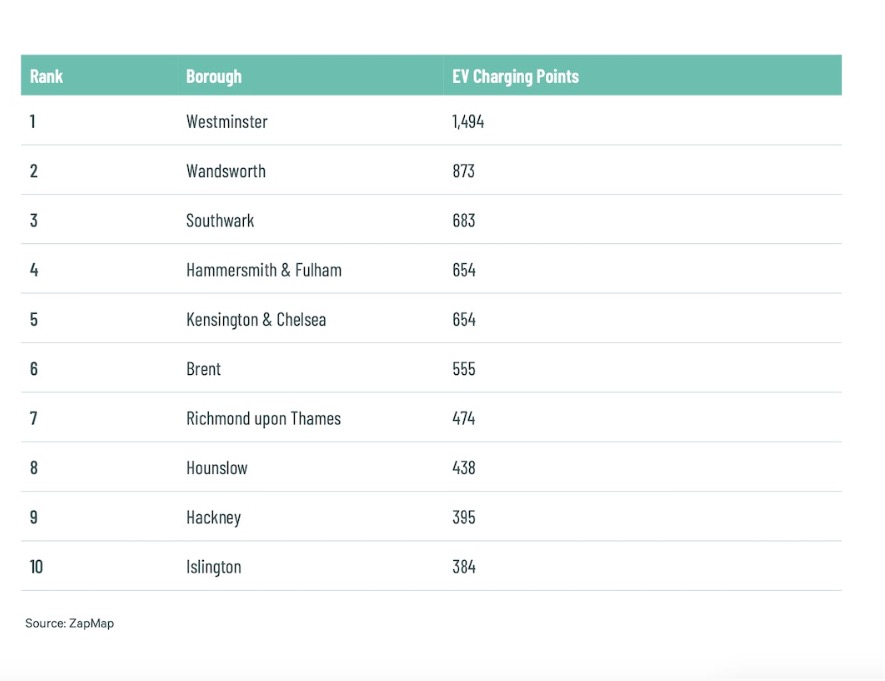Select Richmond upon Thames in the list
885x681 pixels.
(263, 419)
